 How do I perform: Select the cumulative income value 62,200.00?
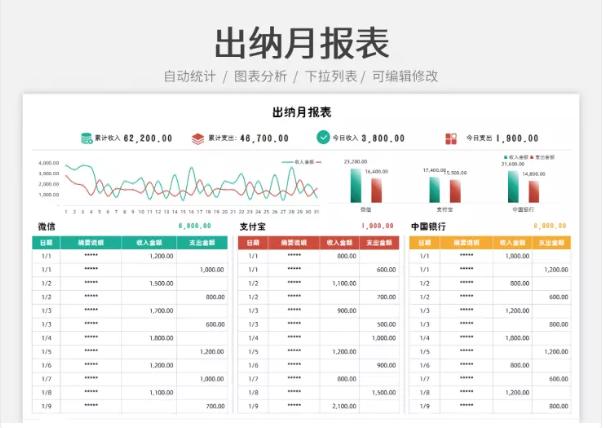[x=148, y=138]
